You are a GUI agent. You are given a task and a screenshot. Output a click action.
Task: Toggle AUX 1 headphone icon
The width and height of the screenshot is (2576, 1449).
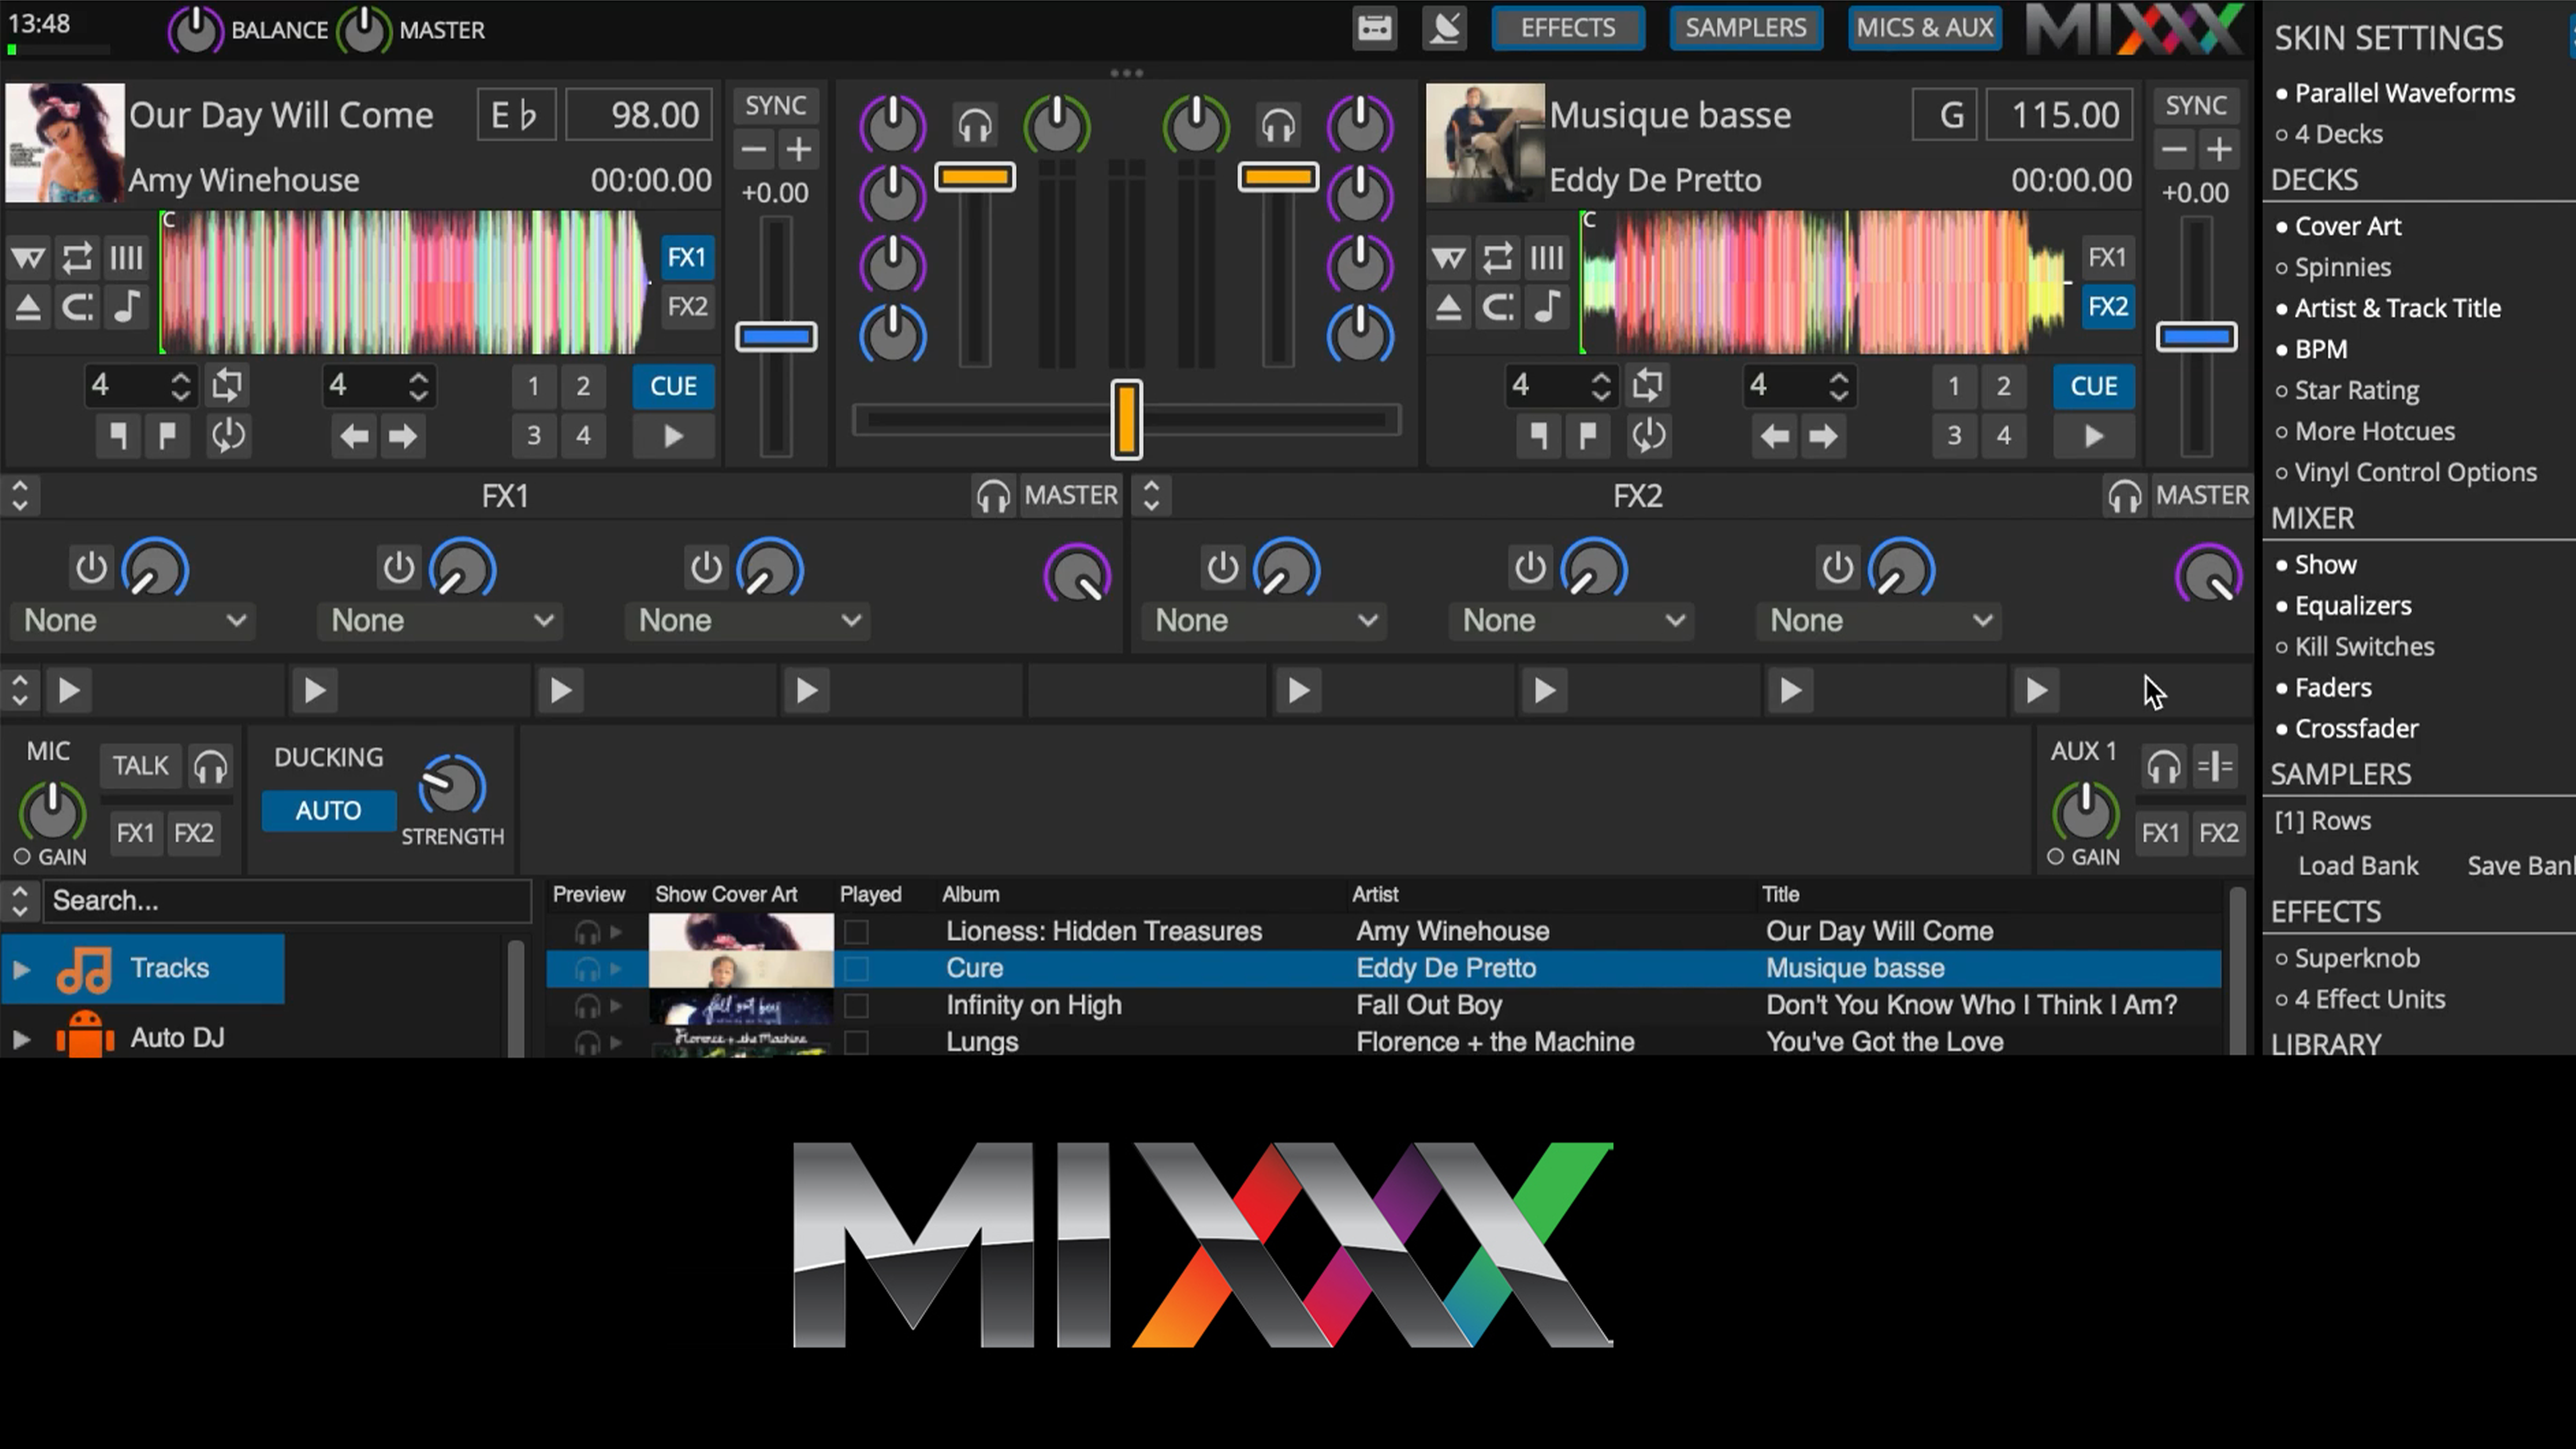(2164, 767)
